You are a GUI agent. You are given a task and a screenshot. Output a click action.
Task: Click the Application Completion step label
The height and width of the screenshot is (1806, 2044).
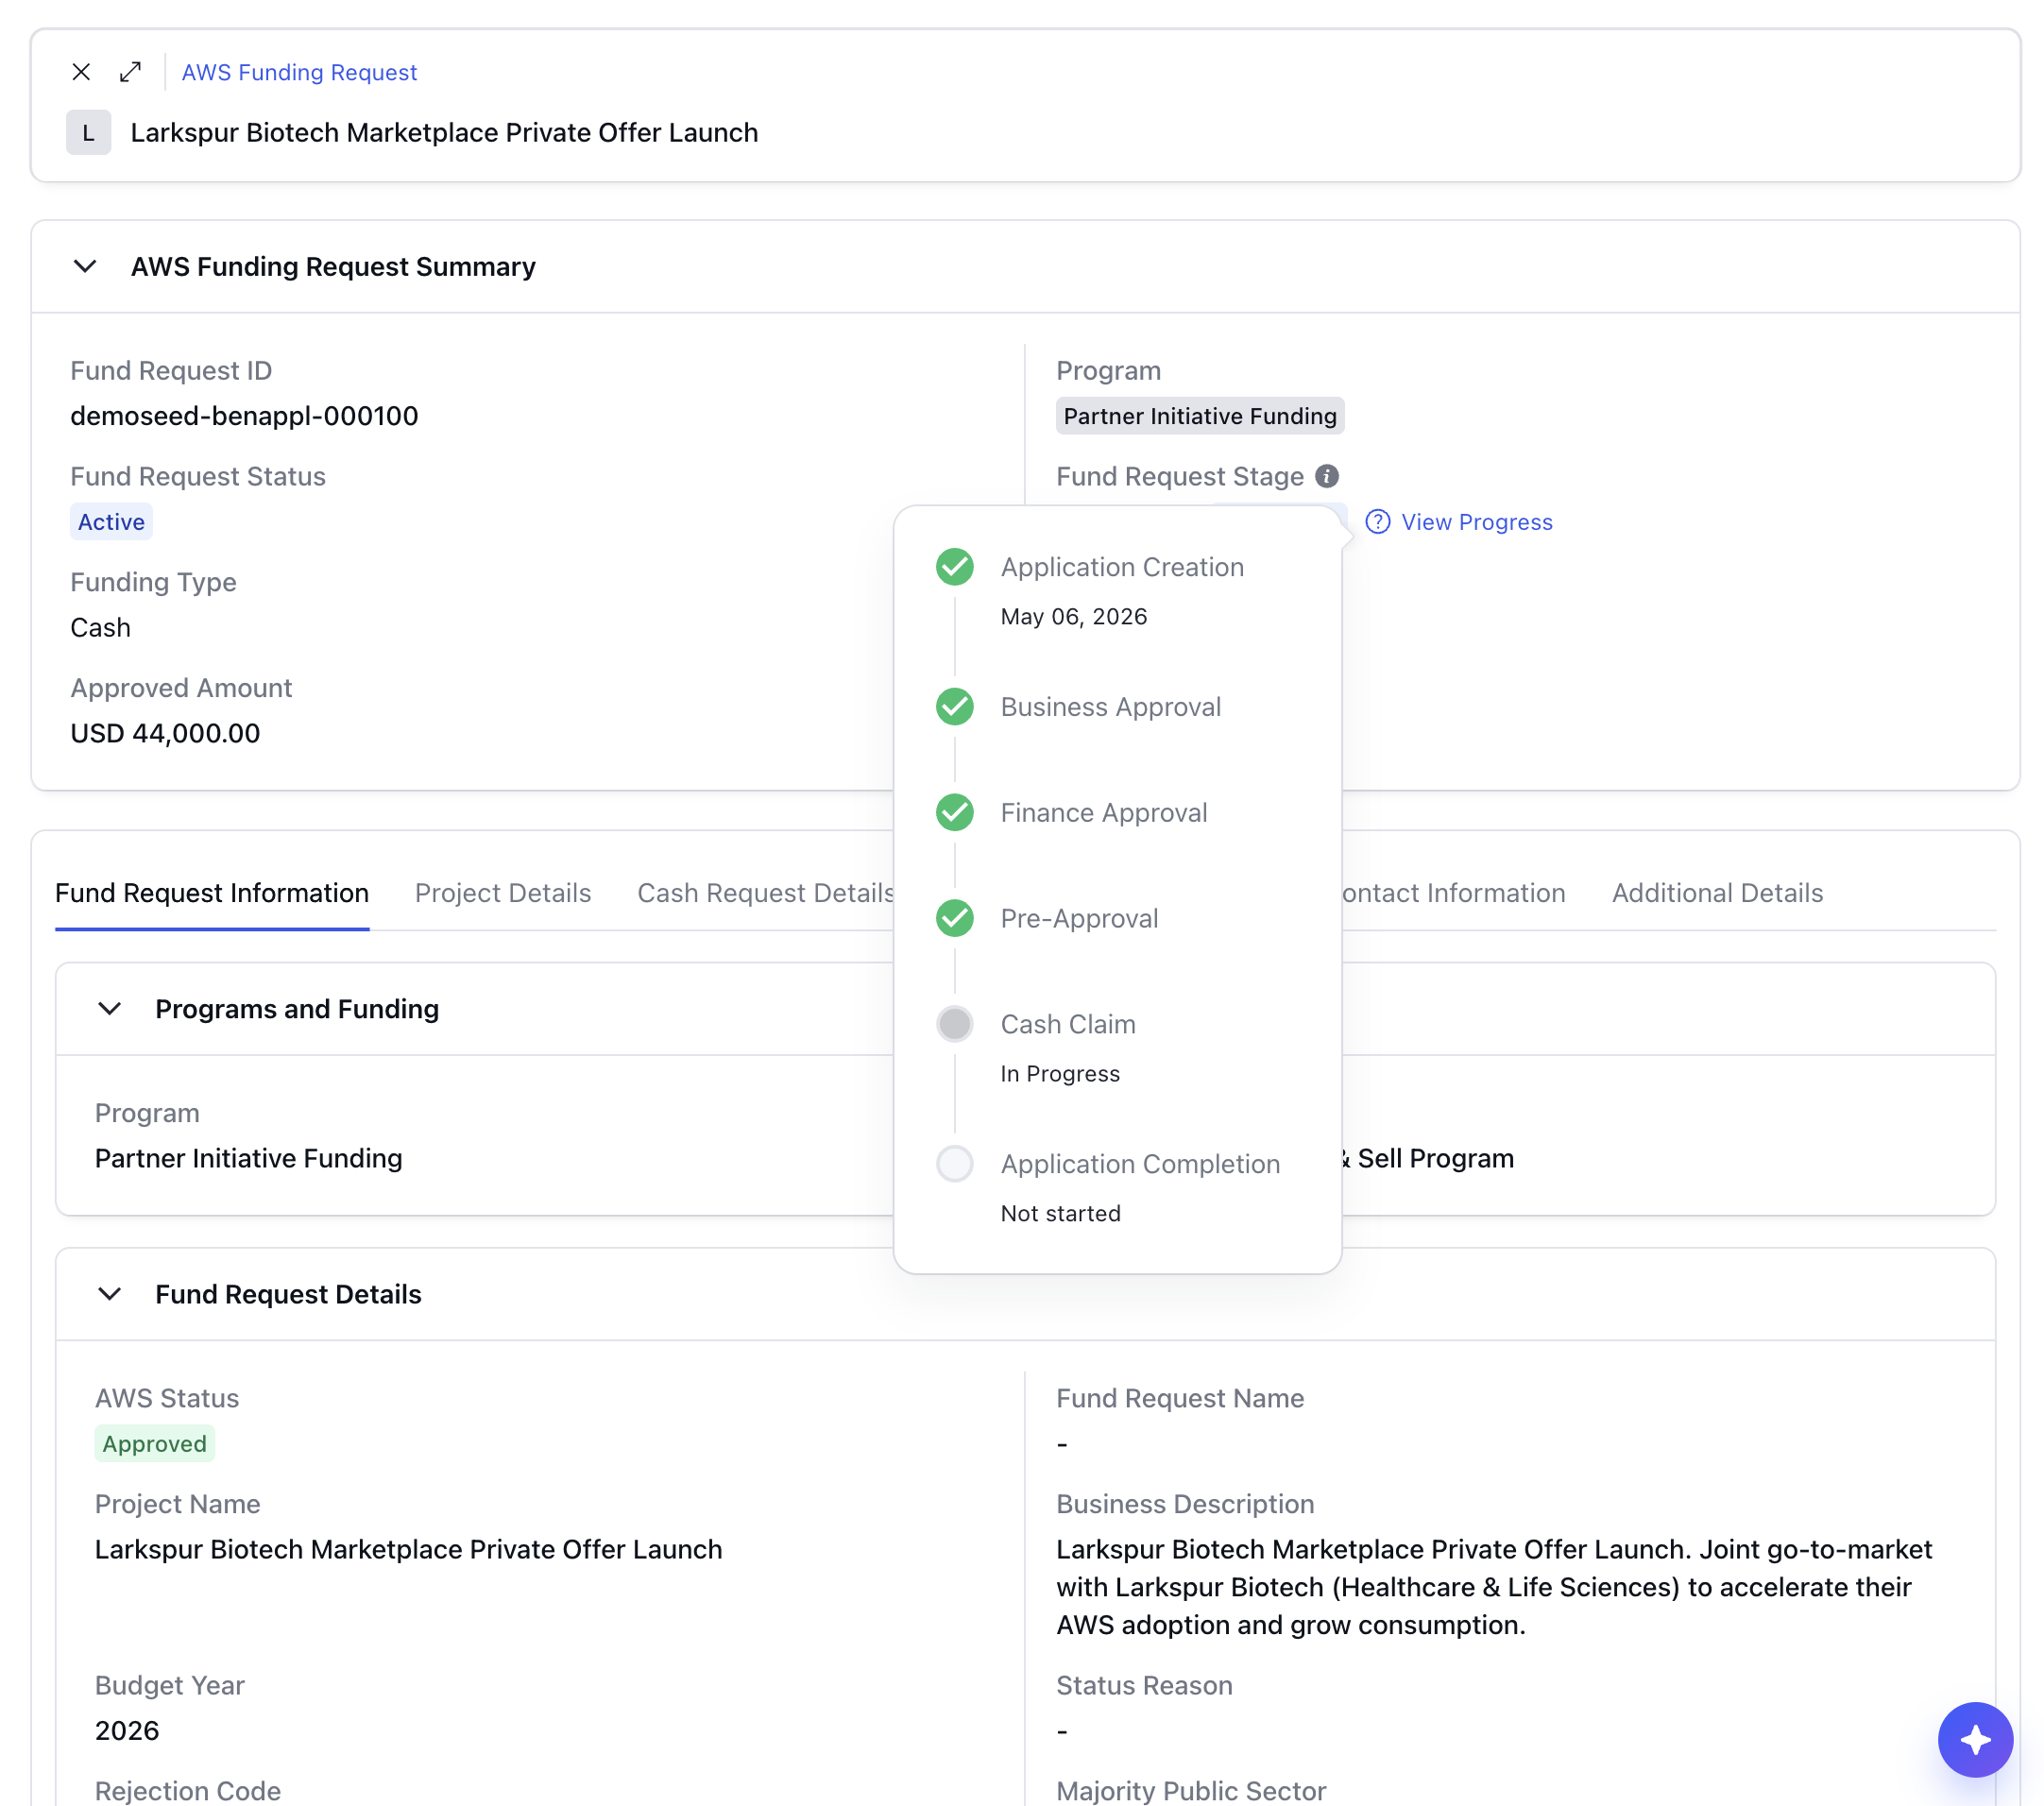(x=1140, y=1164)
